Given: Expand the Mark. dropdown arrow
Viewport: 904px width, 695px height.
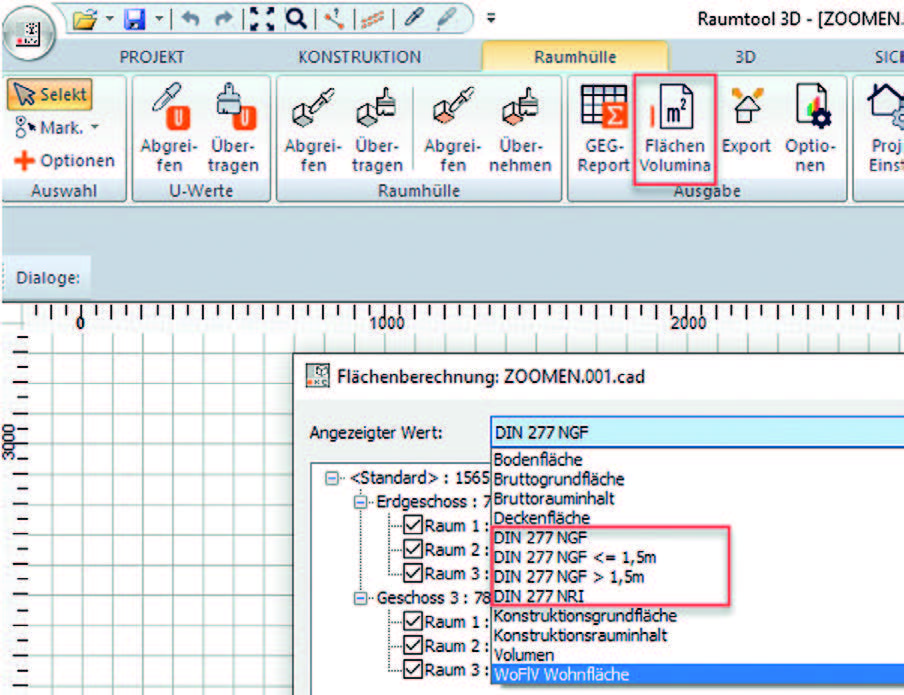Looking at the screenshot, I should pyautogui.click(x=95, y=126).
